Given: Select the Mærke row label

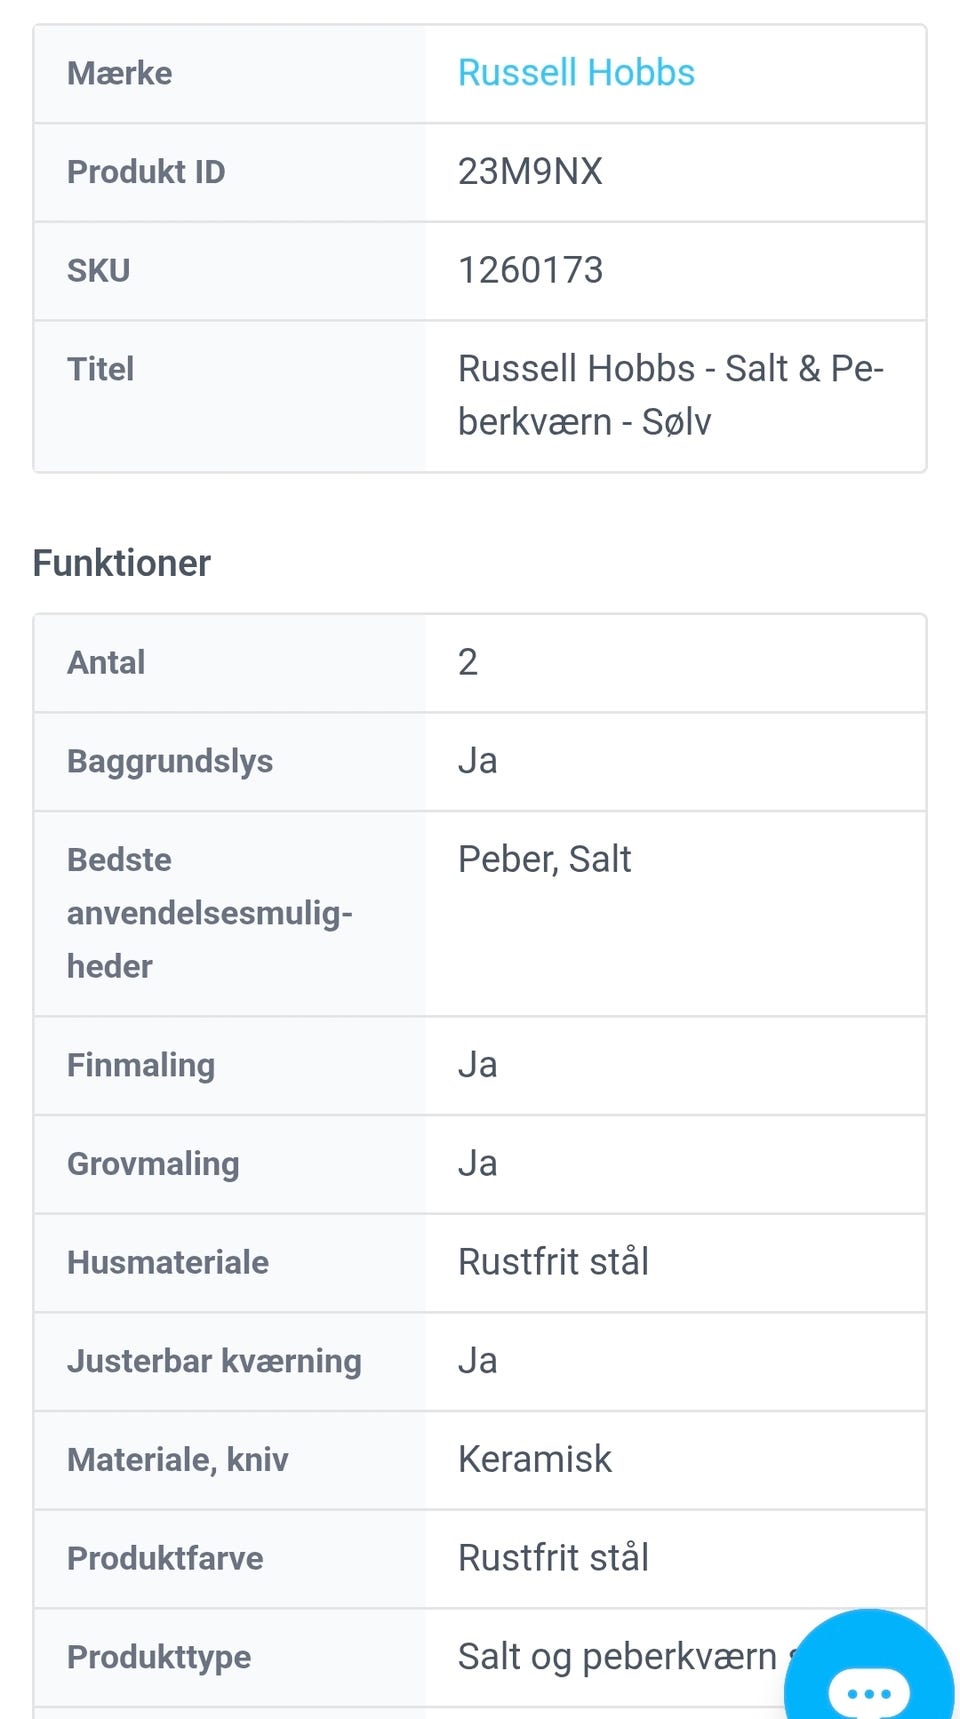Looking at the screenshot, I should tap(120, 73).
